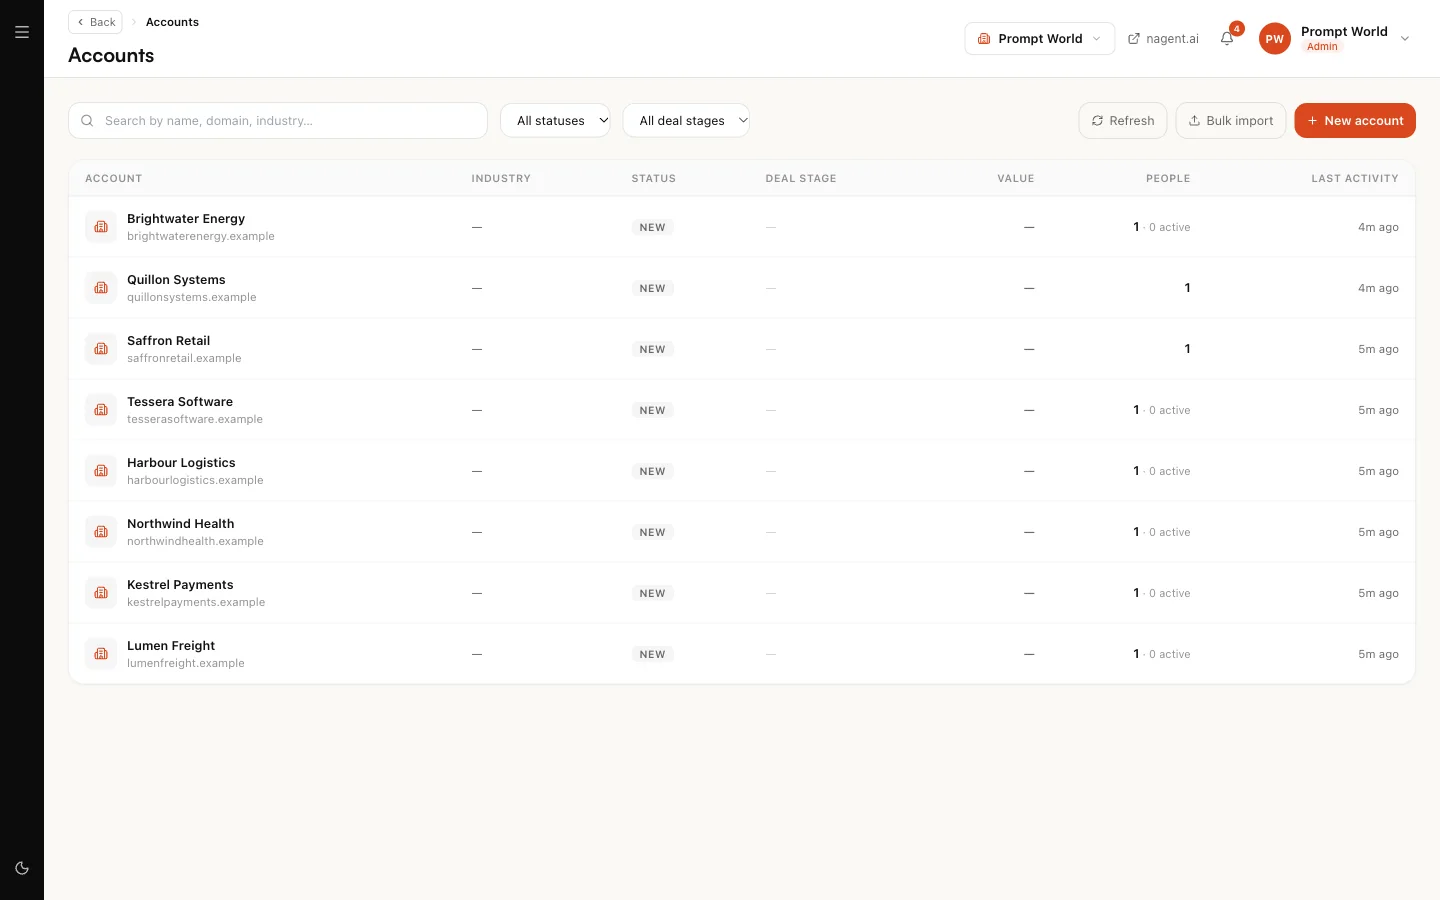Click the Kestrel Payments account icon

pyautogui.click(x=101, y=593)
